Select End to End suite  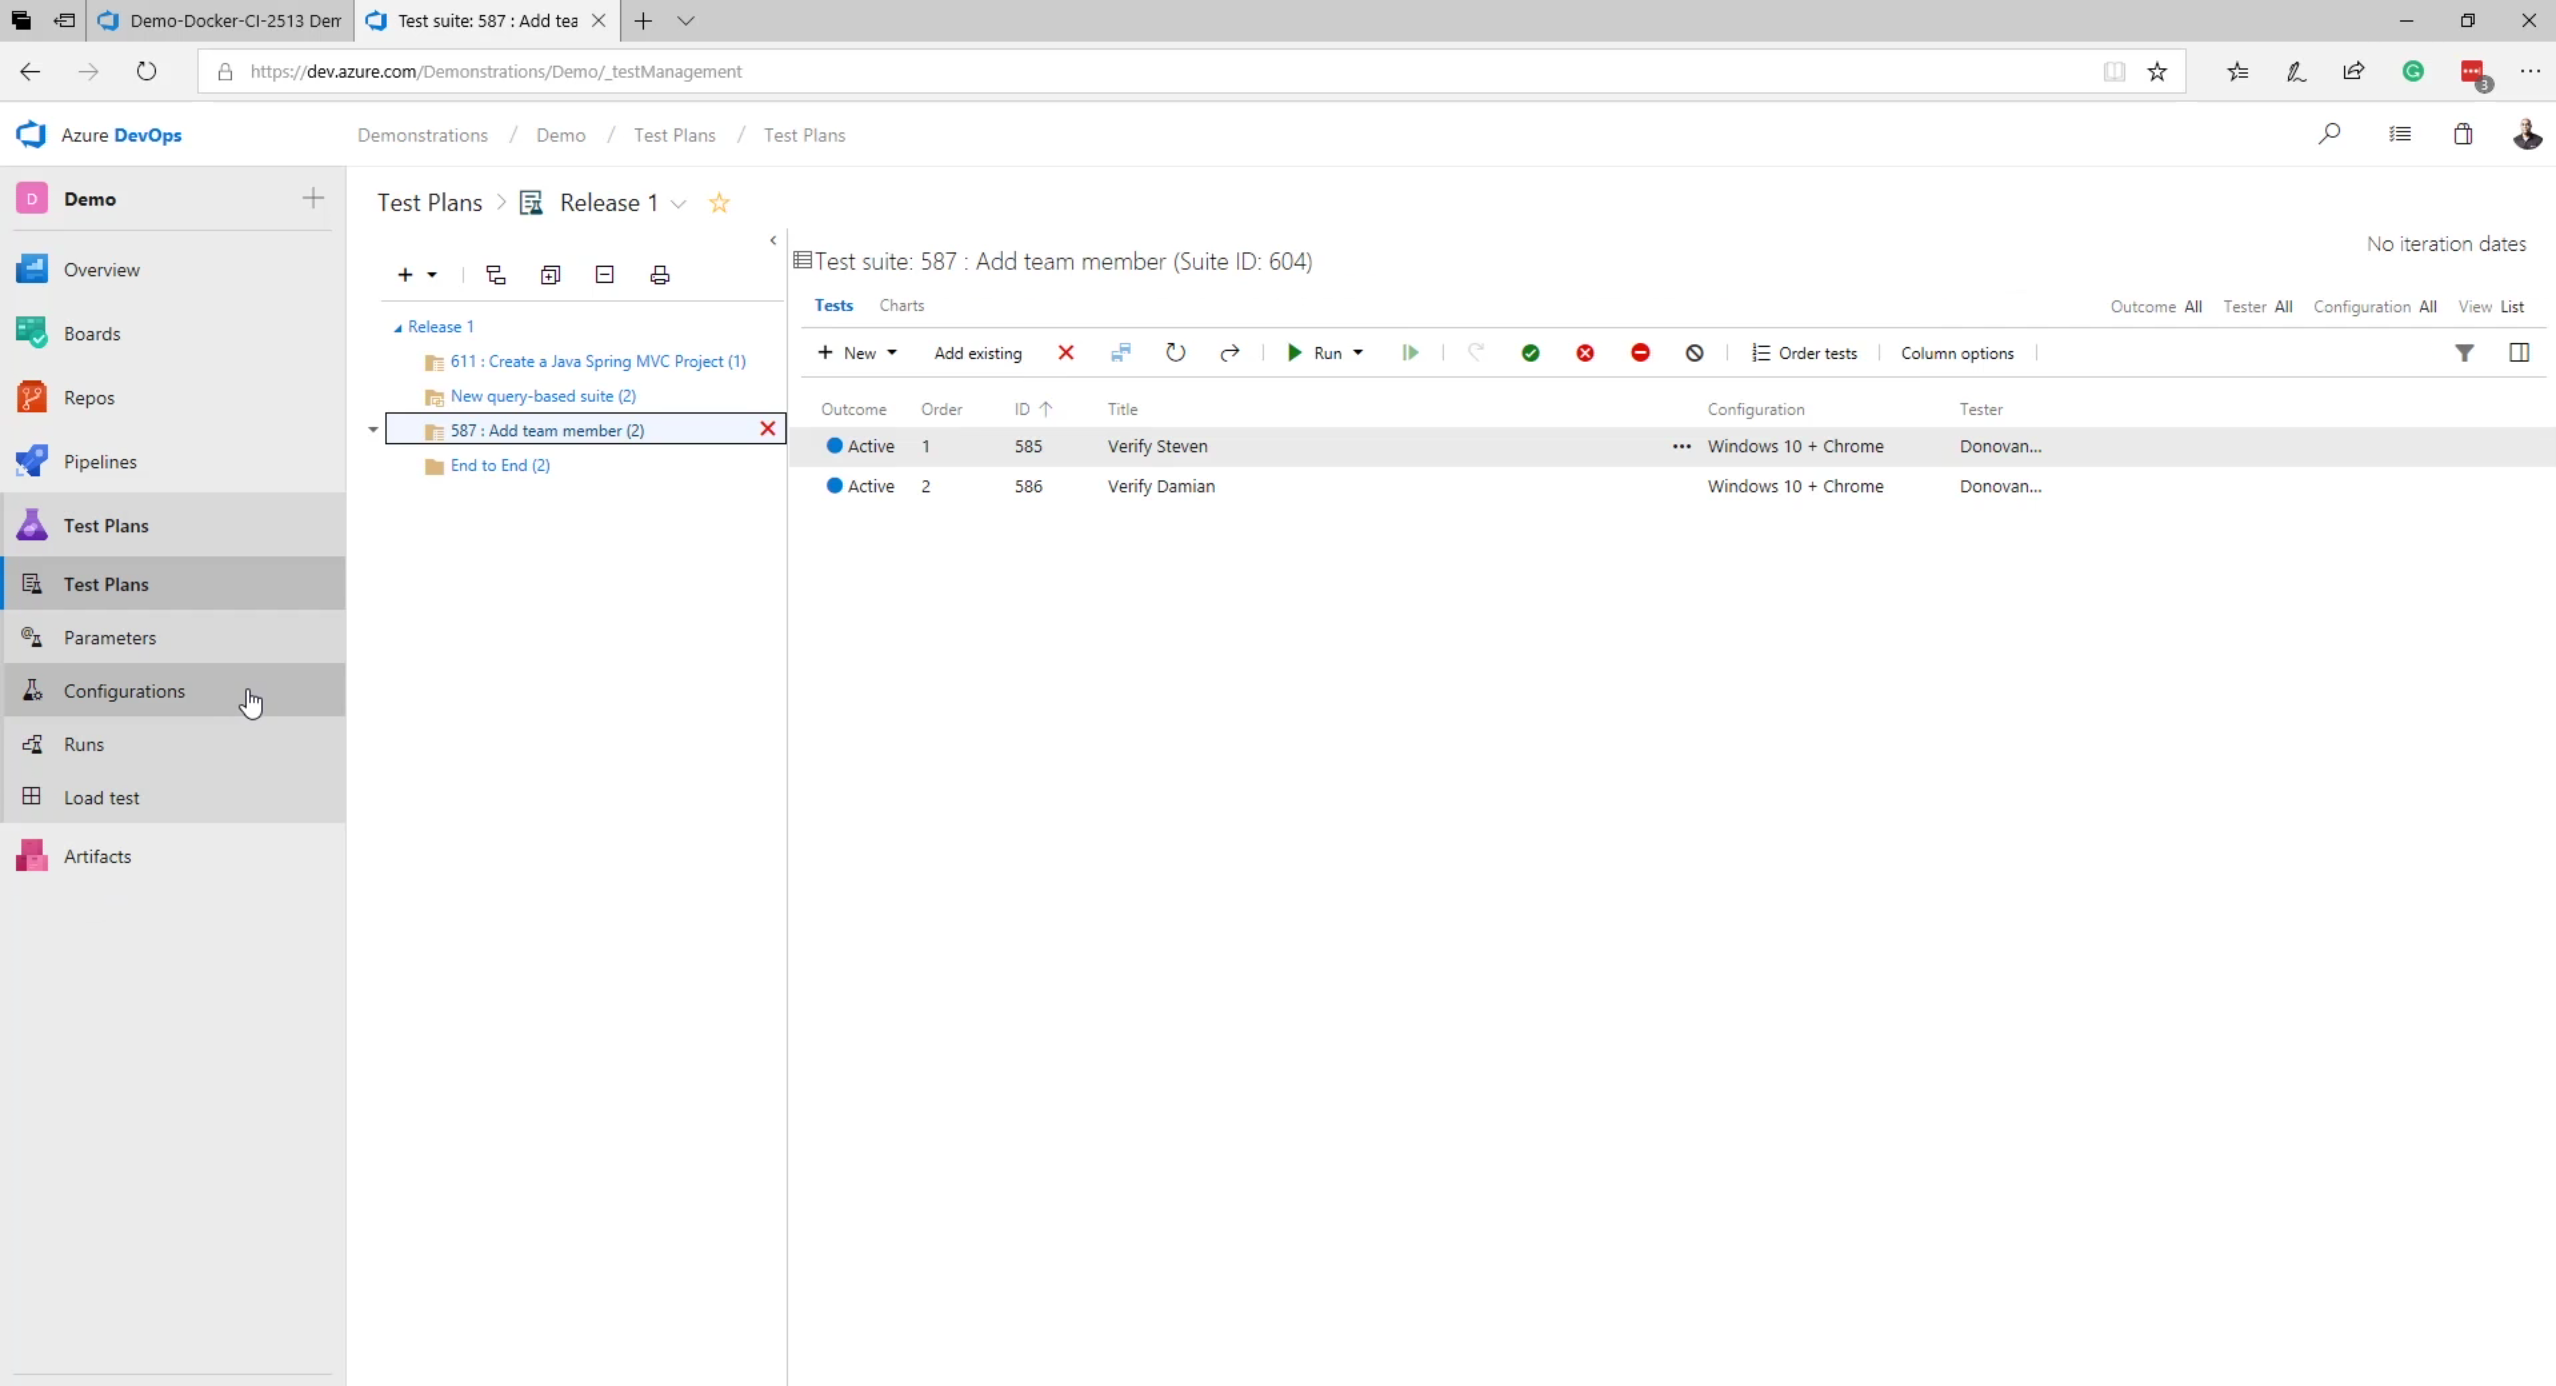pos(500,465)
